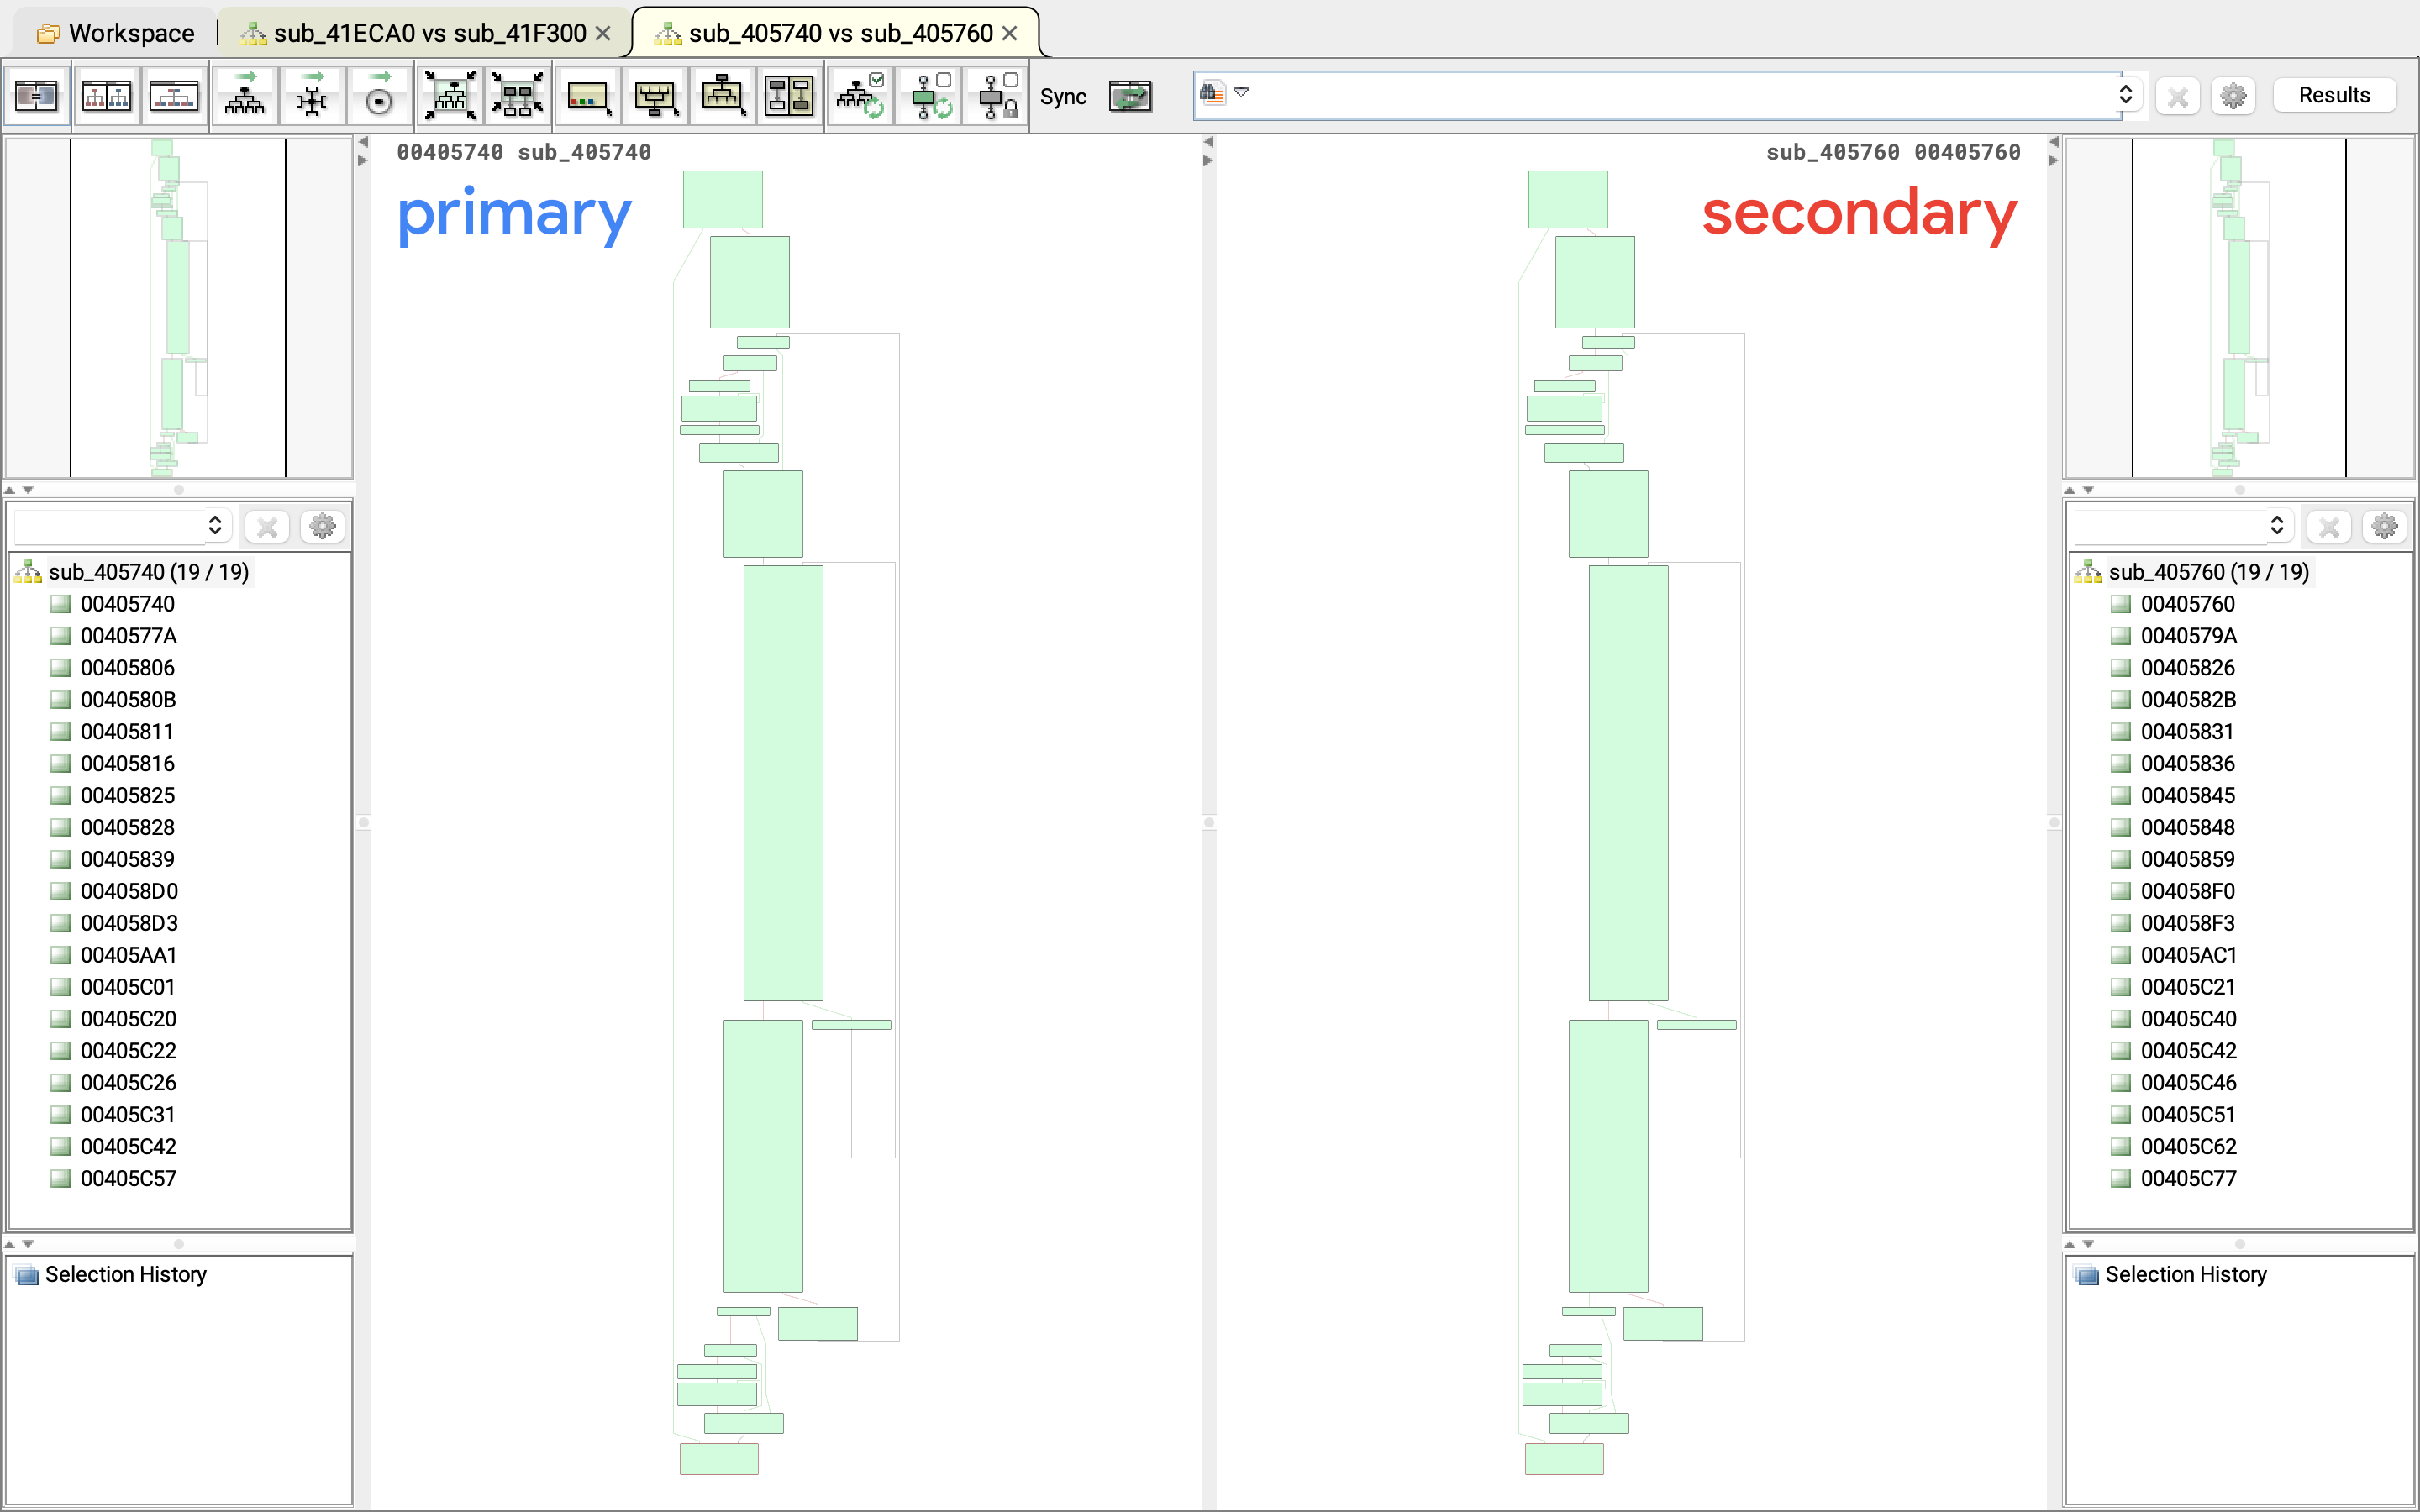Select basic block 00405740 in primary tree
Image resolution: width=2420 pixels, height=1512 pixels.
click(x=128, y=604)
